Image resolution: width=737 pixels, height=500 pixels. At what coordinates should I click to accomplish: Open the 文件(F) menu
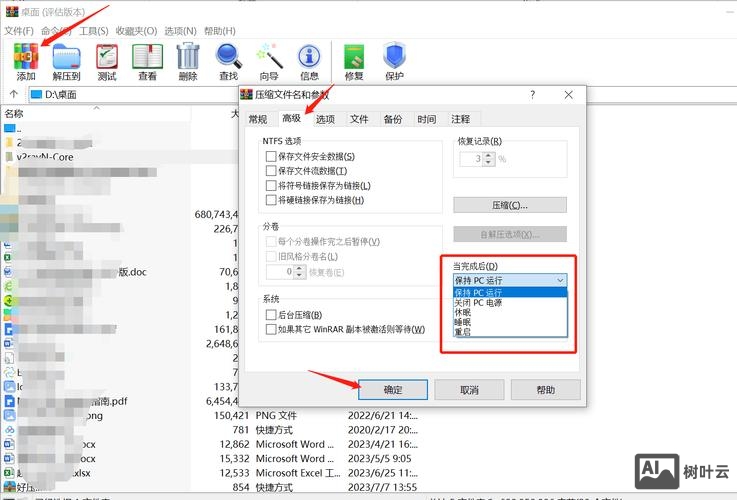coord(19,31)
